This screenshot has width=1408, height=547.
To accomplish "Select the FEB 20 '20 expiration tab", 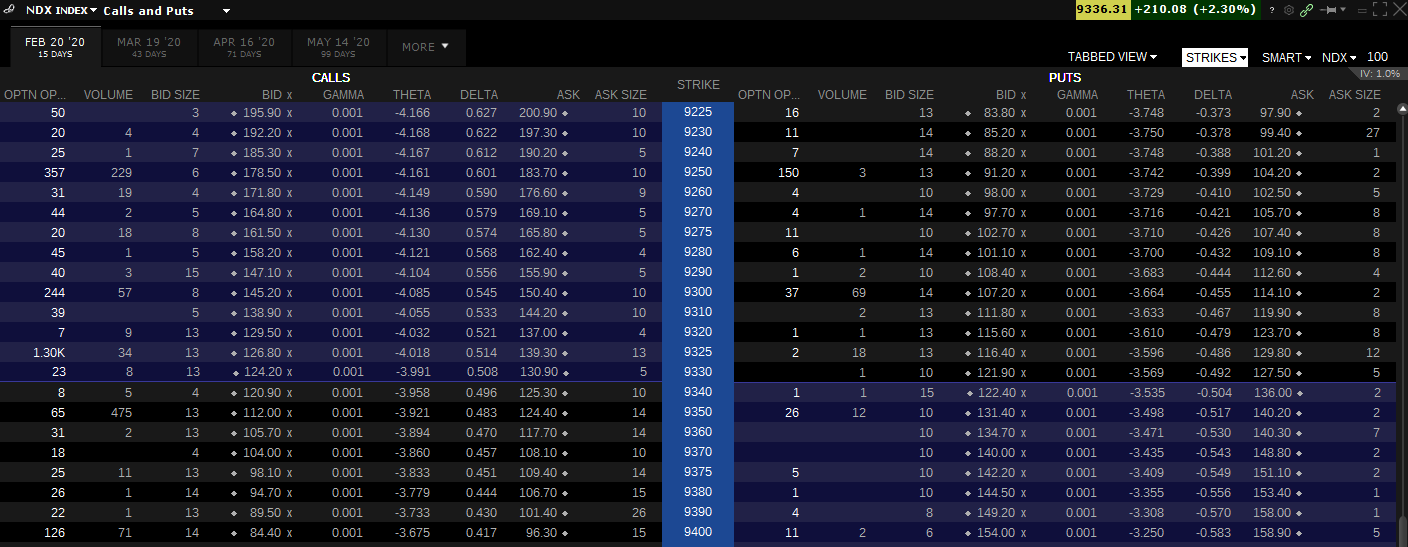I will [55, 47].
